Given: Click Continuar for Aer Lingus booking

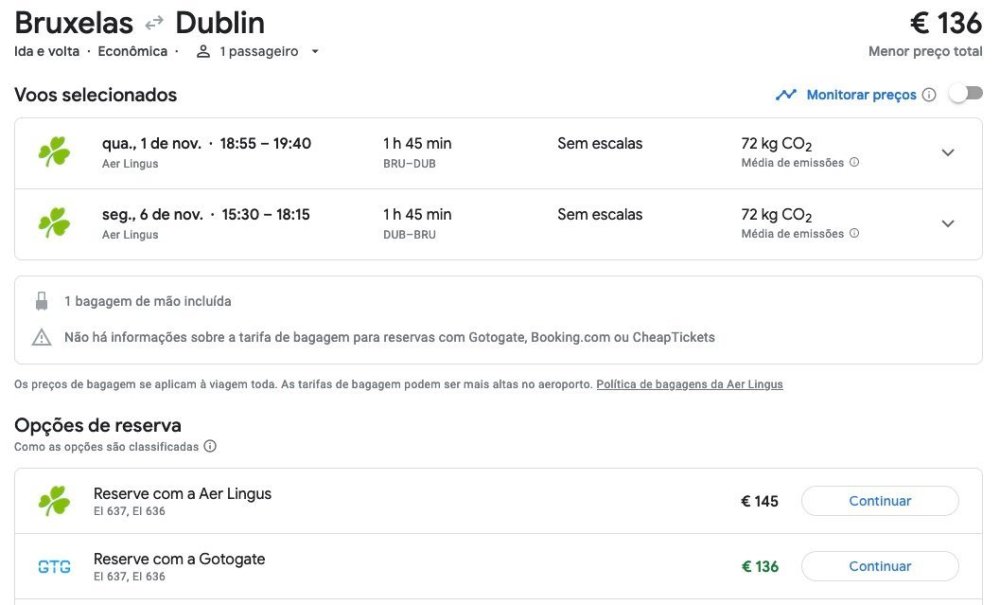Looking at the screenshot, I should 879,501.
